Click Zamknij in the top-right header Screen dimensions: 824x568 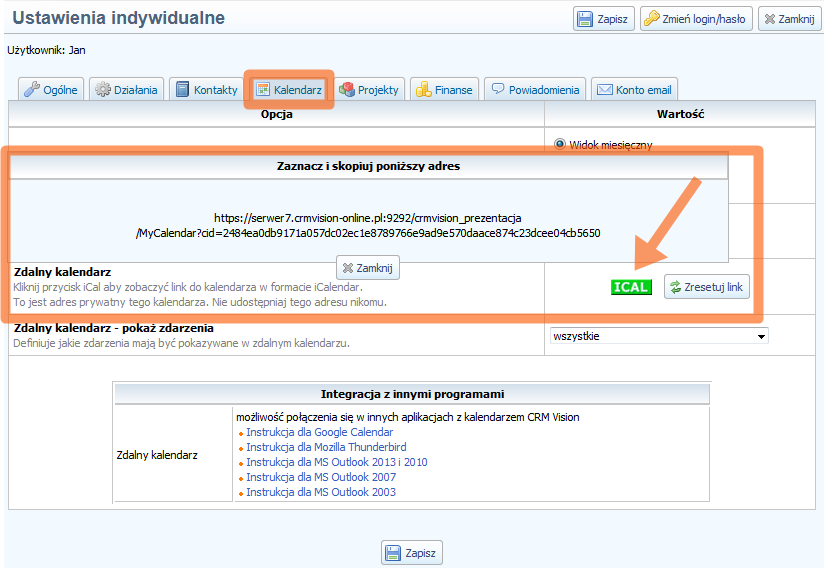(x=789, y=19)
